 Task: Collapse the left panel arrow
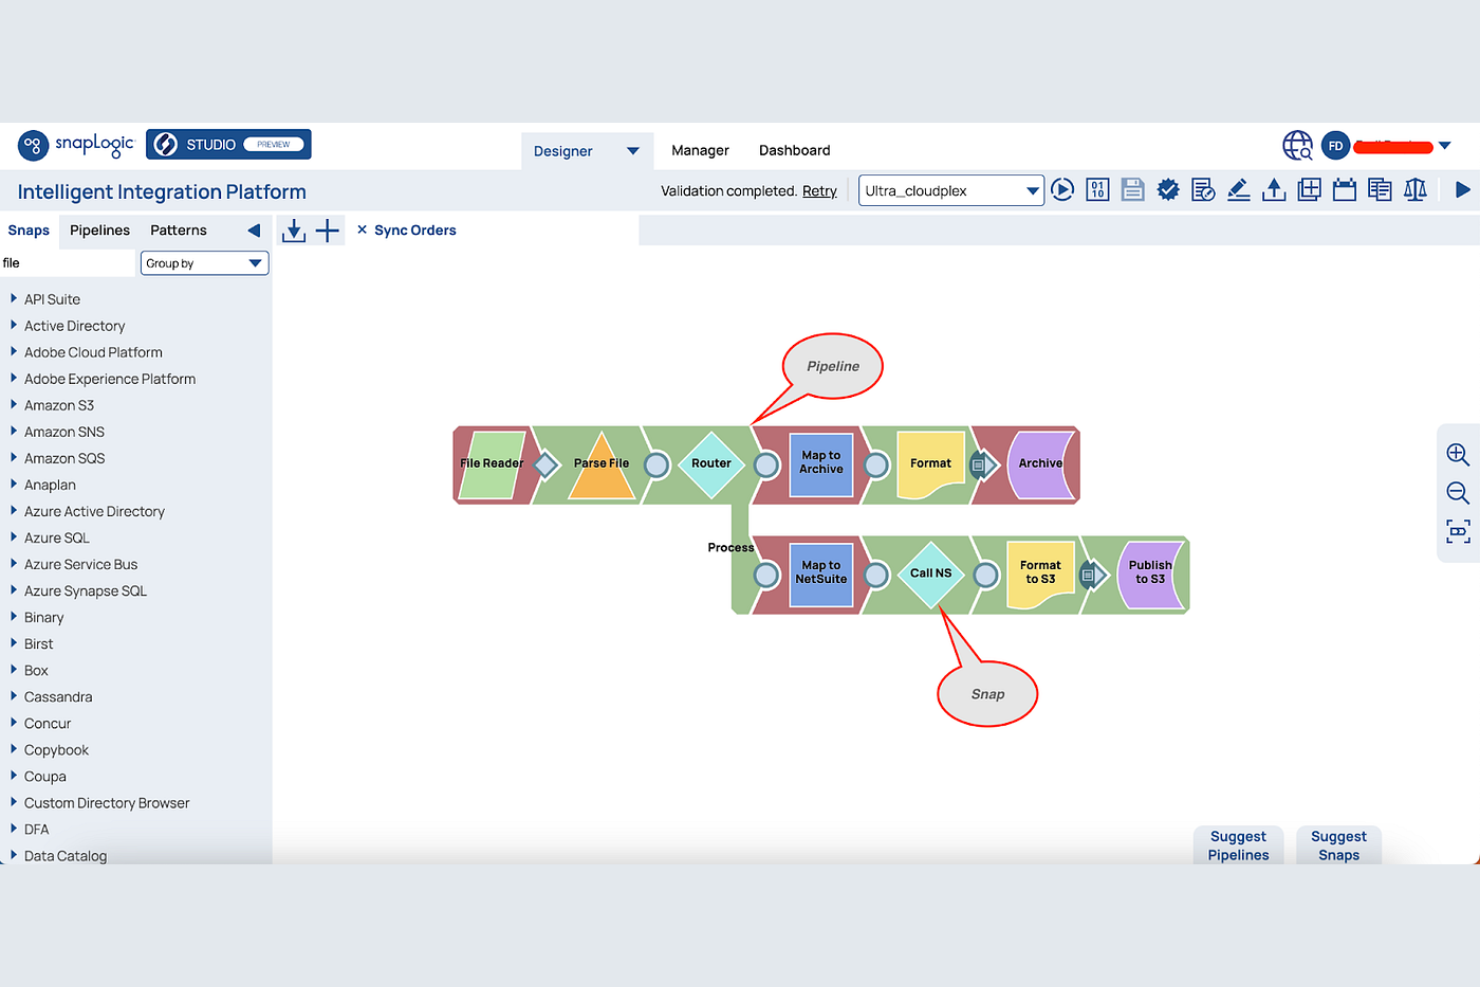pyautogui.click(x=254, y=230)
